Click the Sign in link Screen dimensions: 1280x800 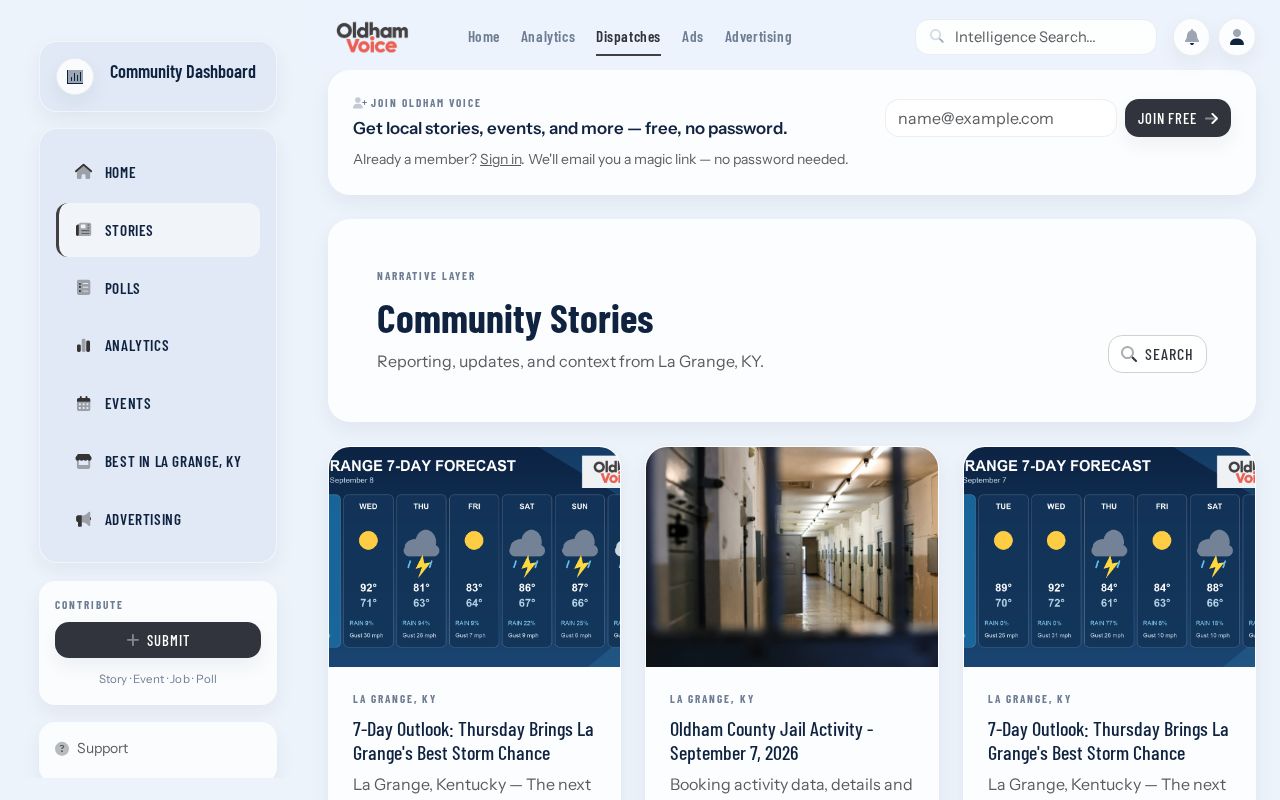pyautogui.click(x=501, y=159)
